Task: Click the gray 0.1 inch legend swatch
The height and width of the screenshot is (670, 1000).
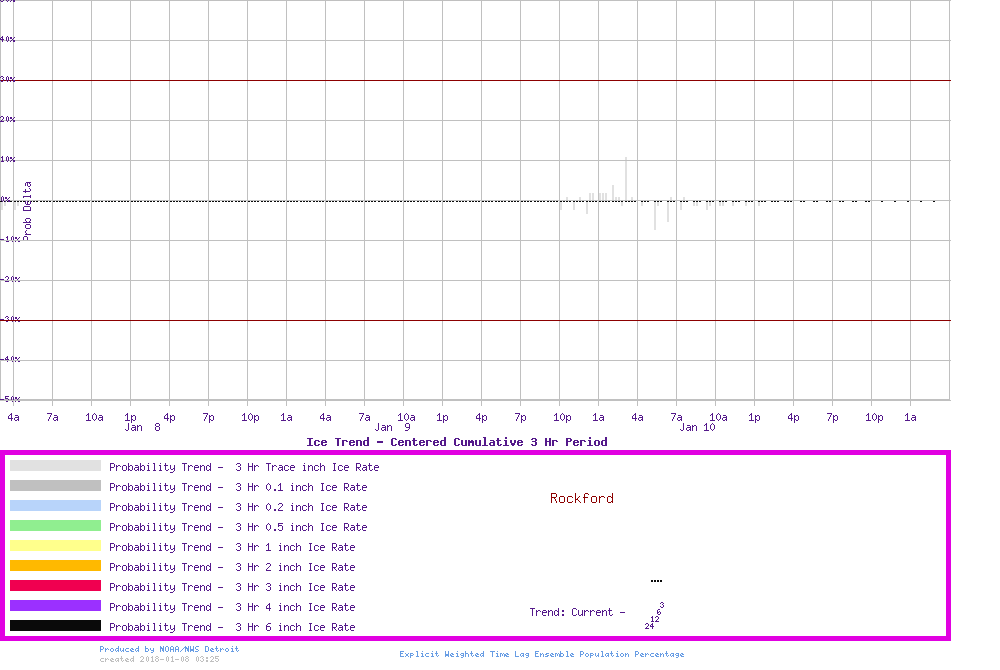Action: [x=55, y=486]
